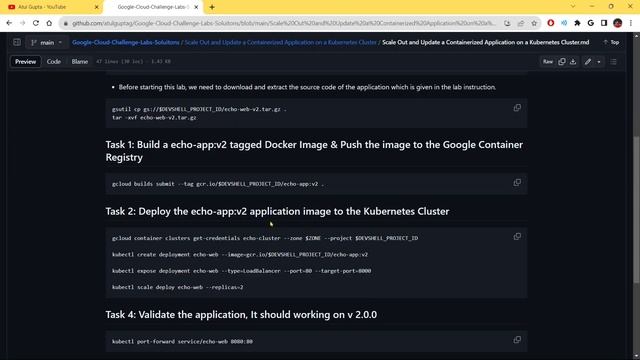Click Task 2 Deploy heading

click(277, 211)
